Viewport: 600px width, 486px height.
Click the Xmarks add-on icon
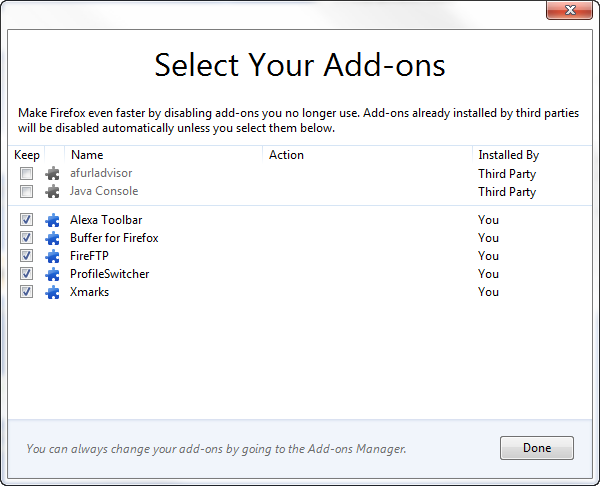[x=52, y=292]
